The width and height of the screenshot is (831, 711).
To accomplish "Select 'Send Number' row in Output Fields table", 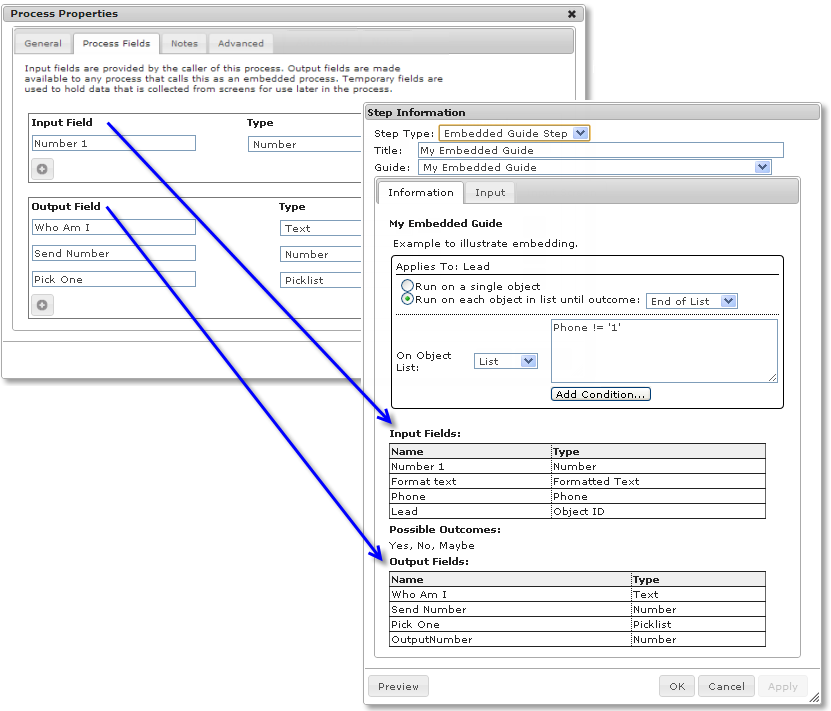I will click(577, 609).
